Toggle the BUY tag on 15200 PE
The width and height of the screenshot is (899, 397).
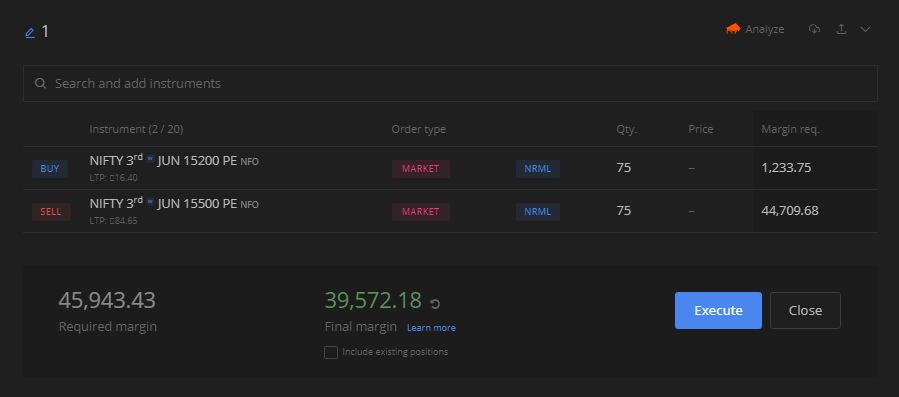point(50,169)
